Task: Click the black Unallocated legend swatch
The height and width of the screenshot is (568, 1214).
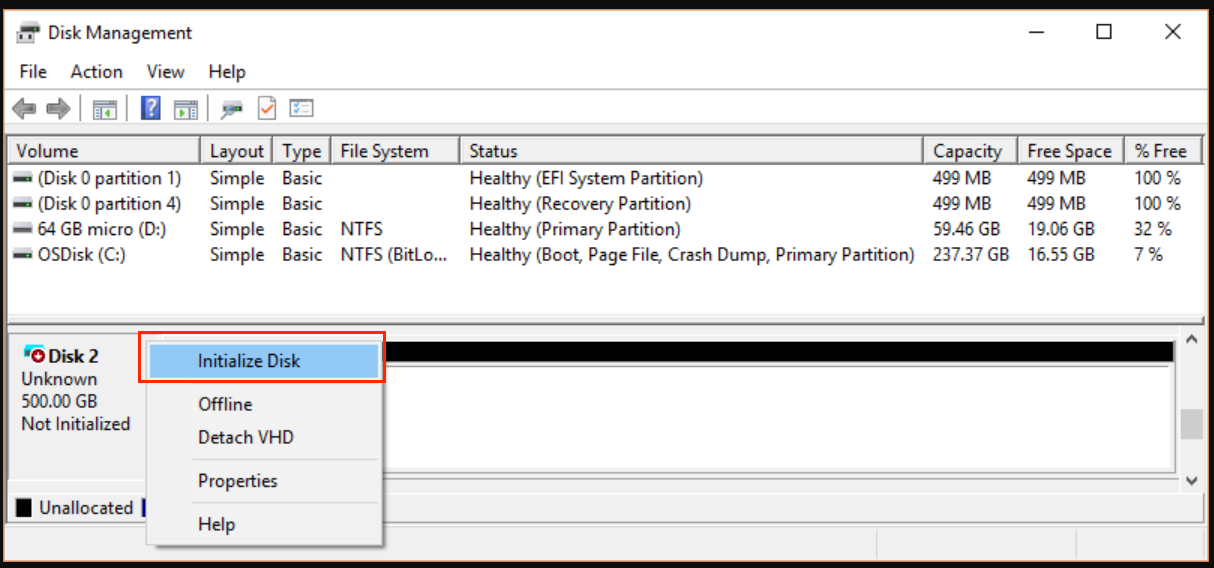Action: pyautogui.click(x=24, y=508)
